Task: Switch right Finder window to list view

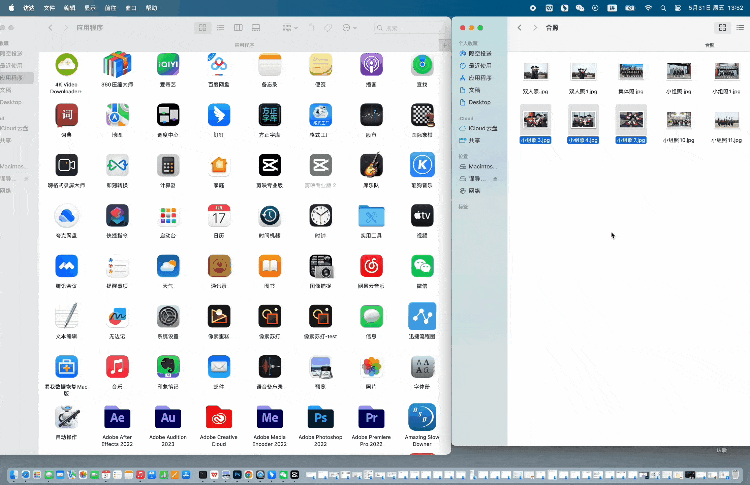Action: [x=740, y=27]
